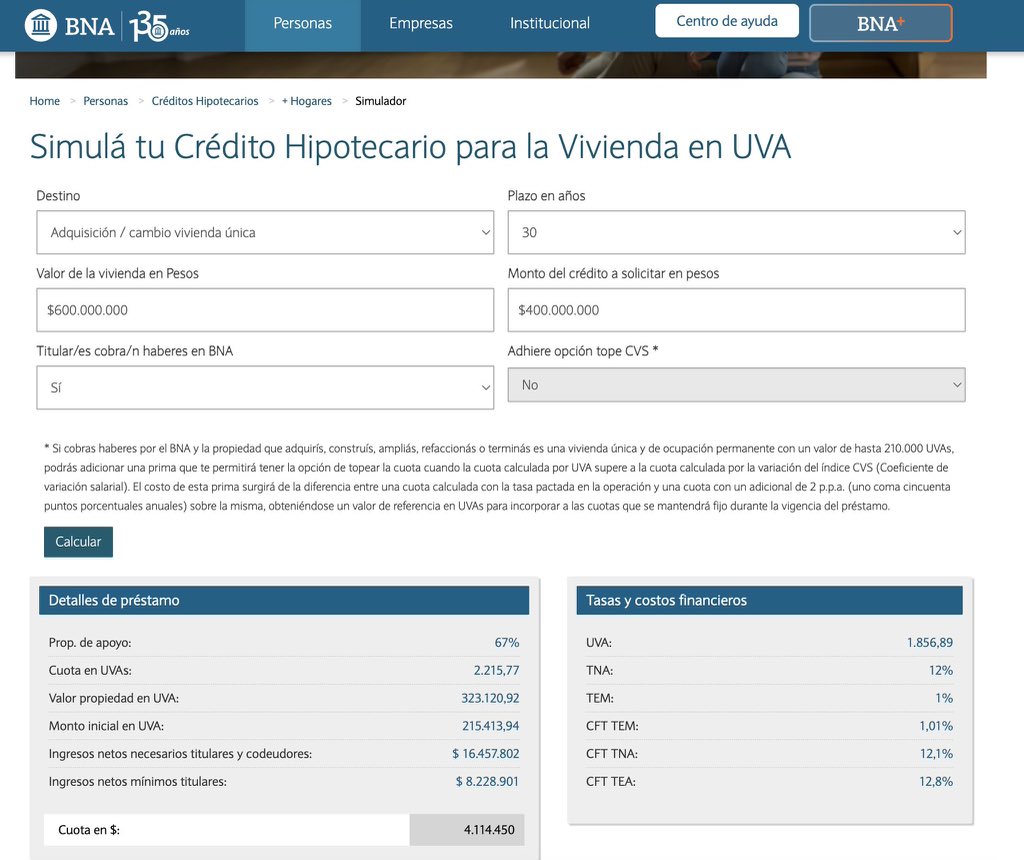Open the Personas tab
Image resolution: width=1024 pixels, height=860 pixels.
coord(302,24)
